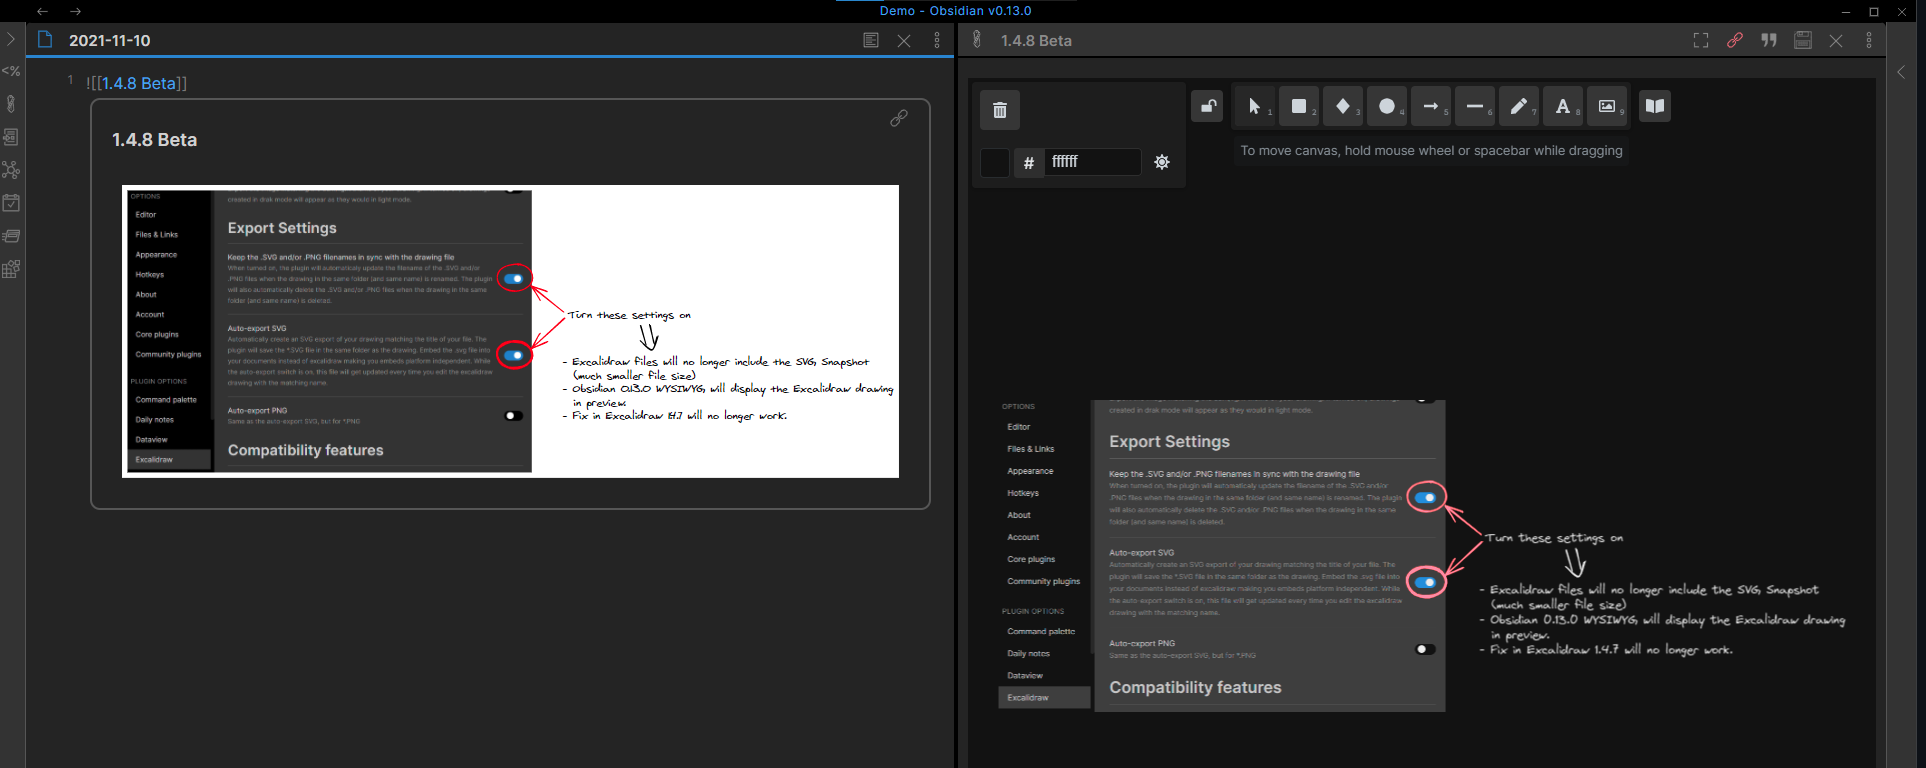Minimize the Obsidian window
Image resolution: width=1926 pixels, height=768 pixels.
[x=1846, y=11]
